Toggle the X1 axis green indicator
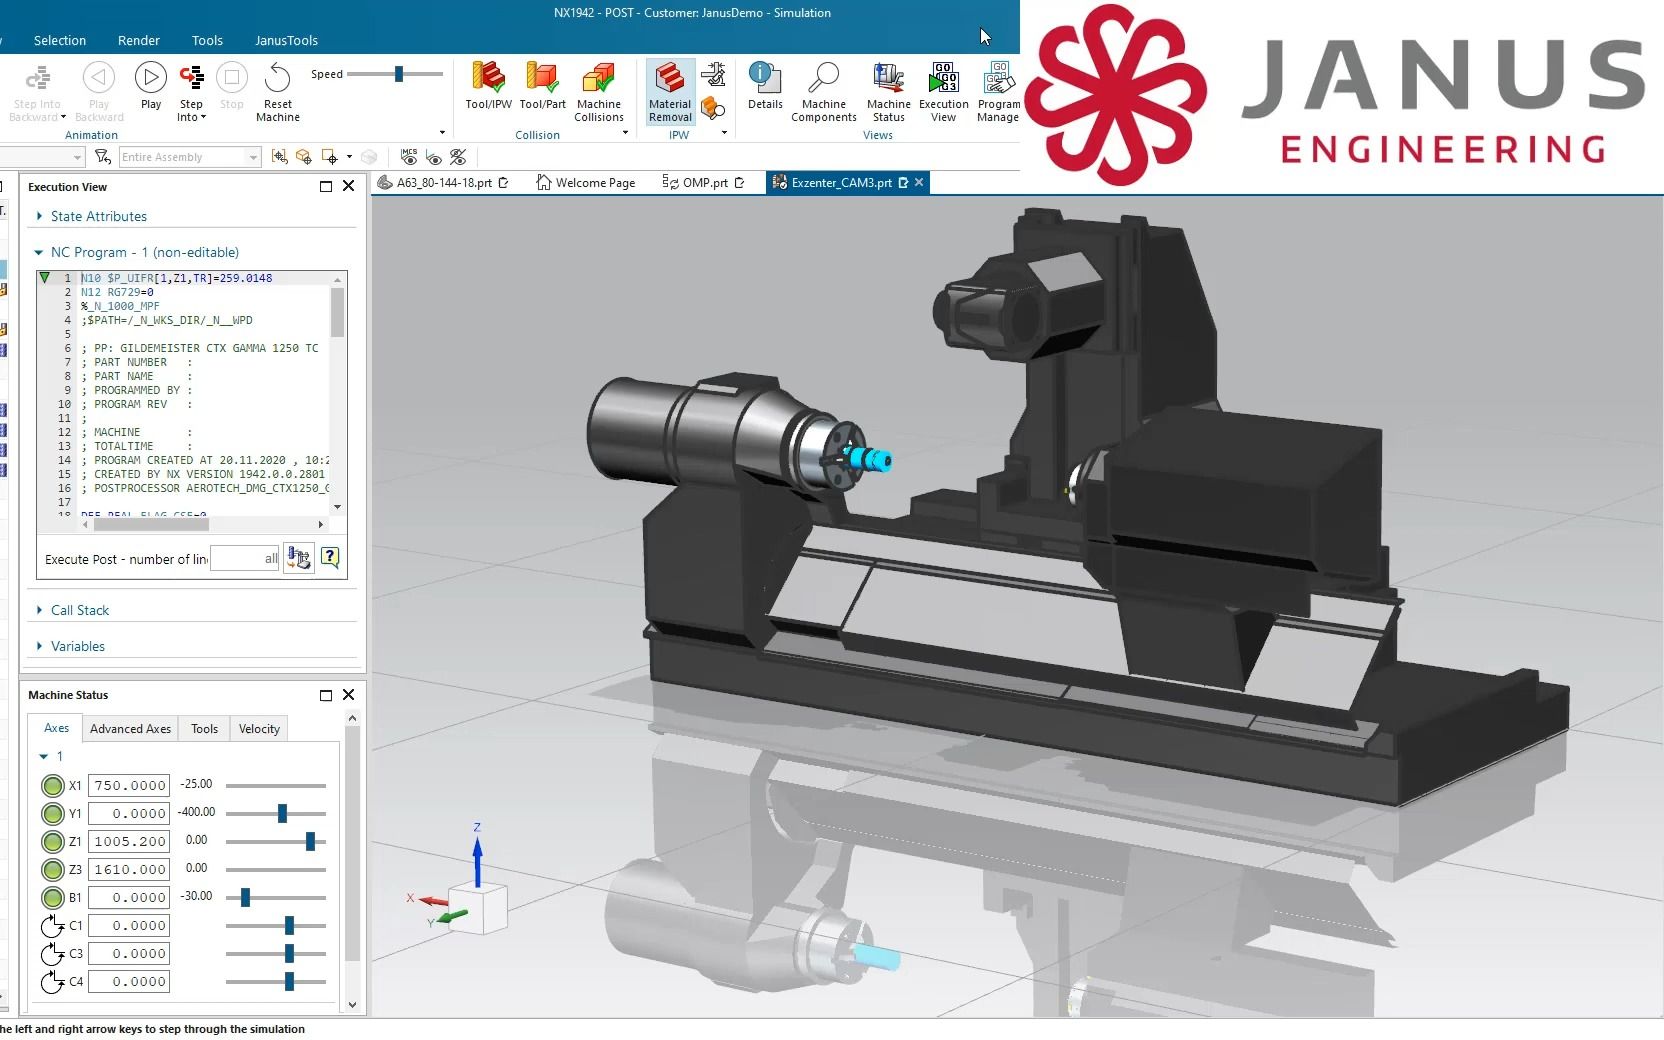 pos(53,786)
